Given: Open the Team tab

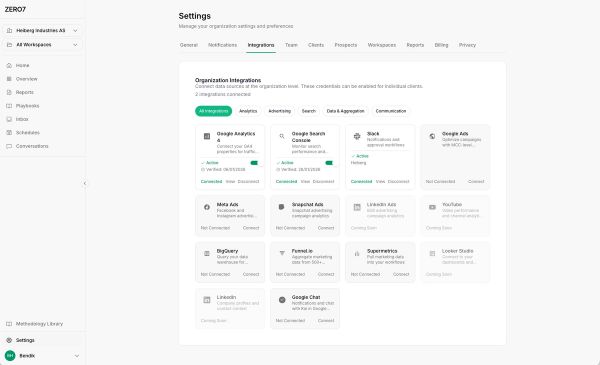Looking at the screenshot, I should tap(291, 45).
